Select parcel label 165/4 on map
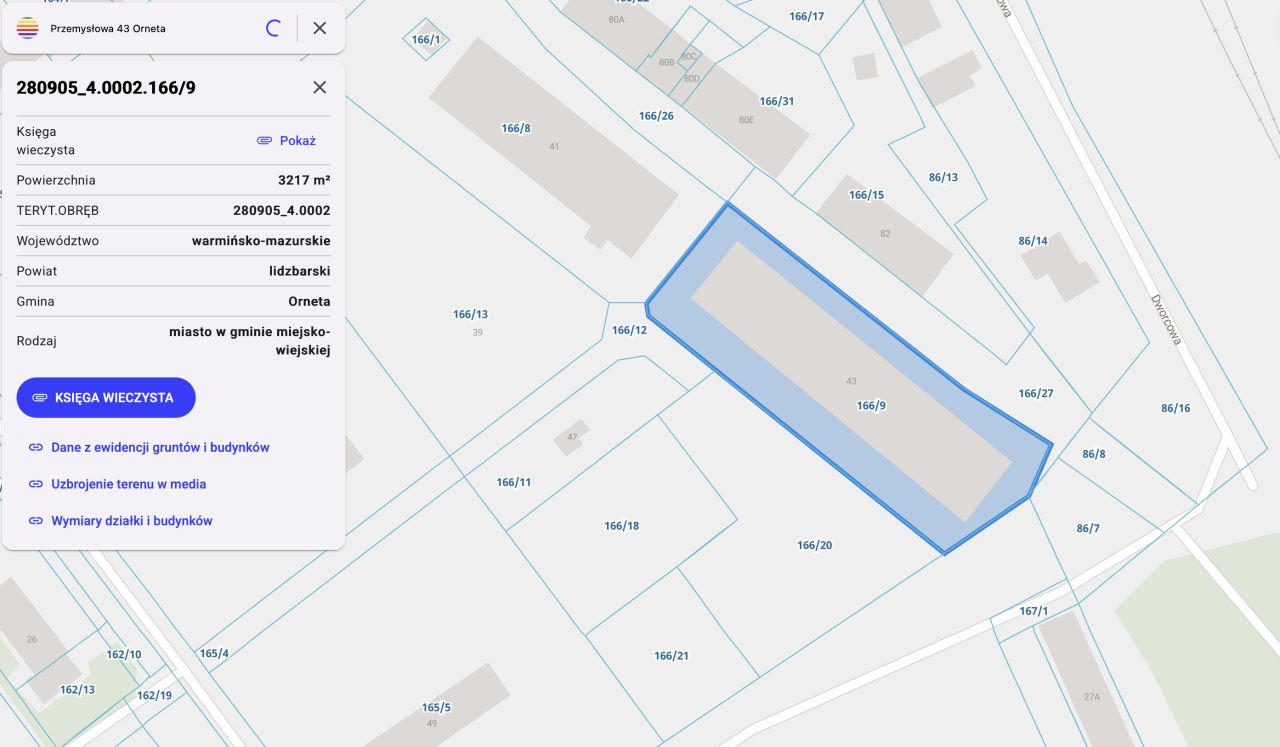Image resolution: width=1280 pixels, height=747 pixels. click(214, 654)
